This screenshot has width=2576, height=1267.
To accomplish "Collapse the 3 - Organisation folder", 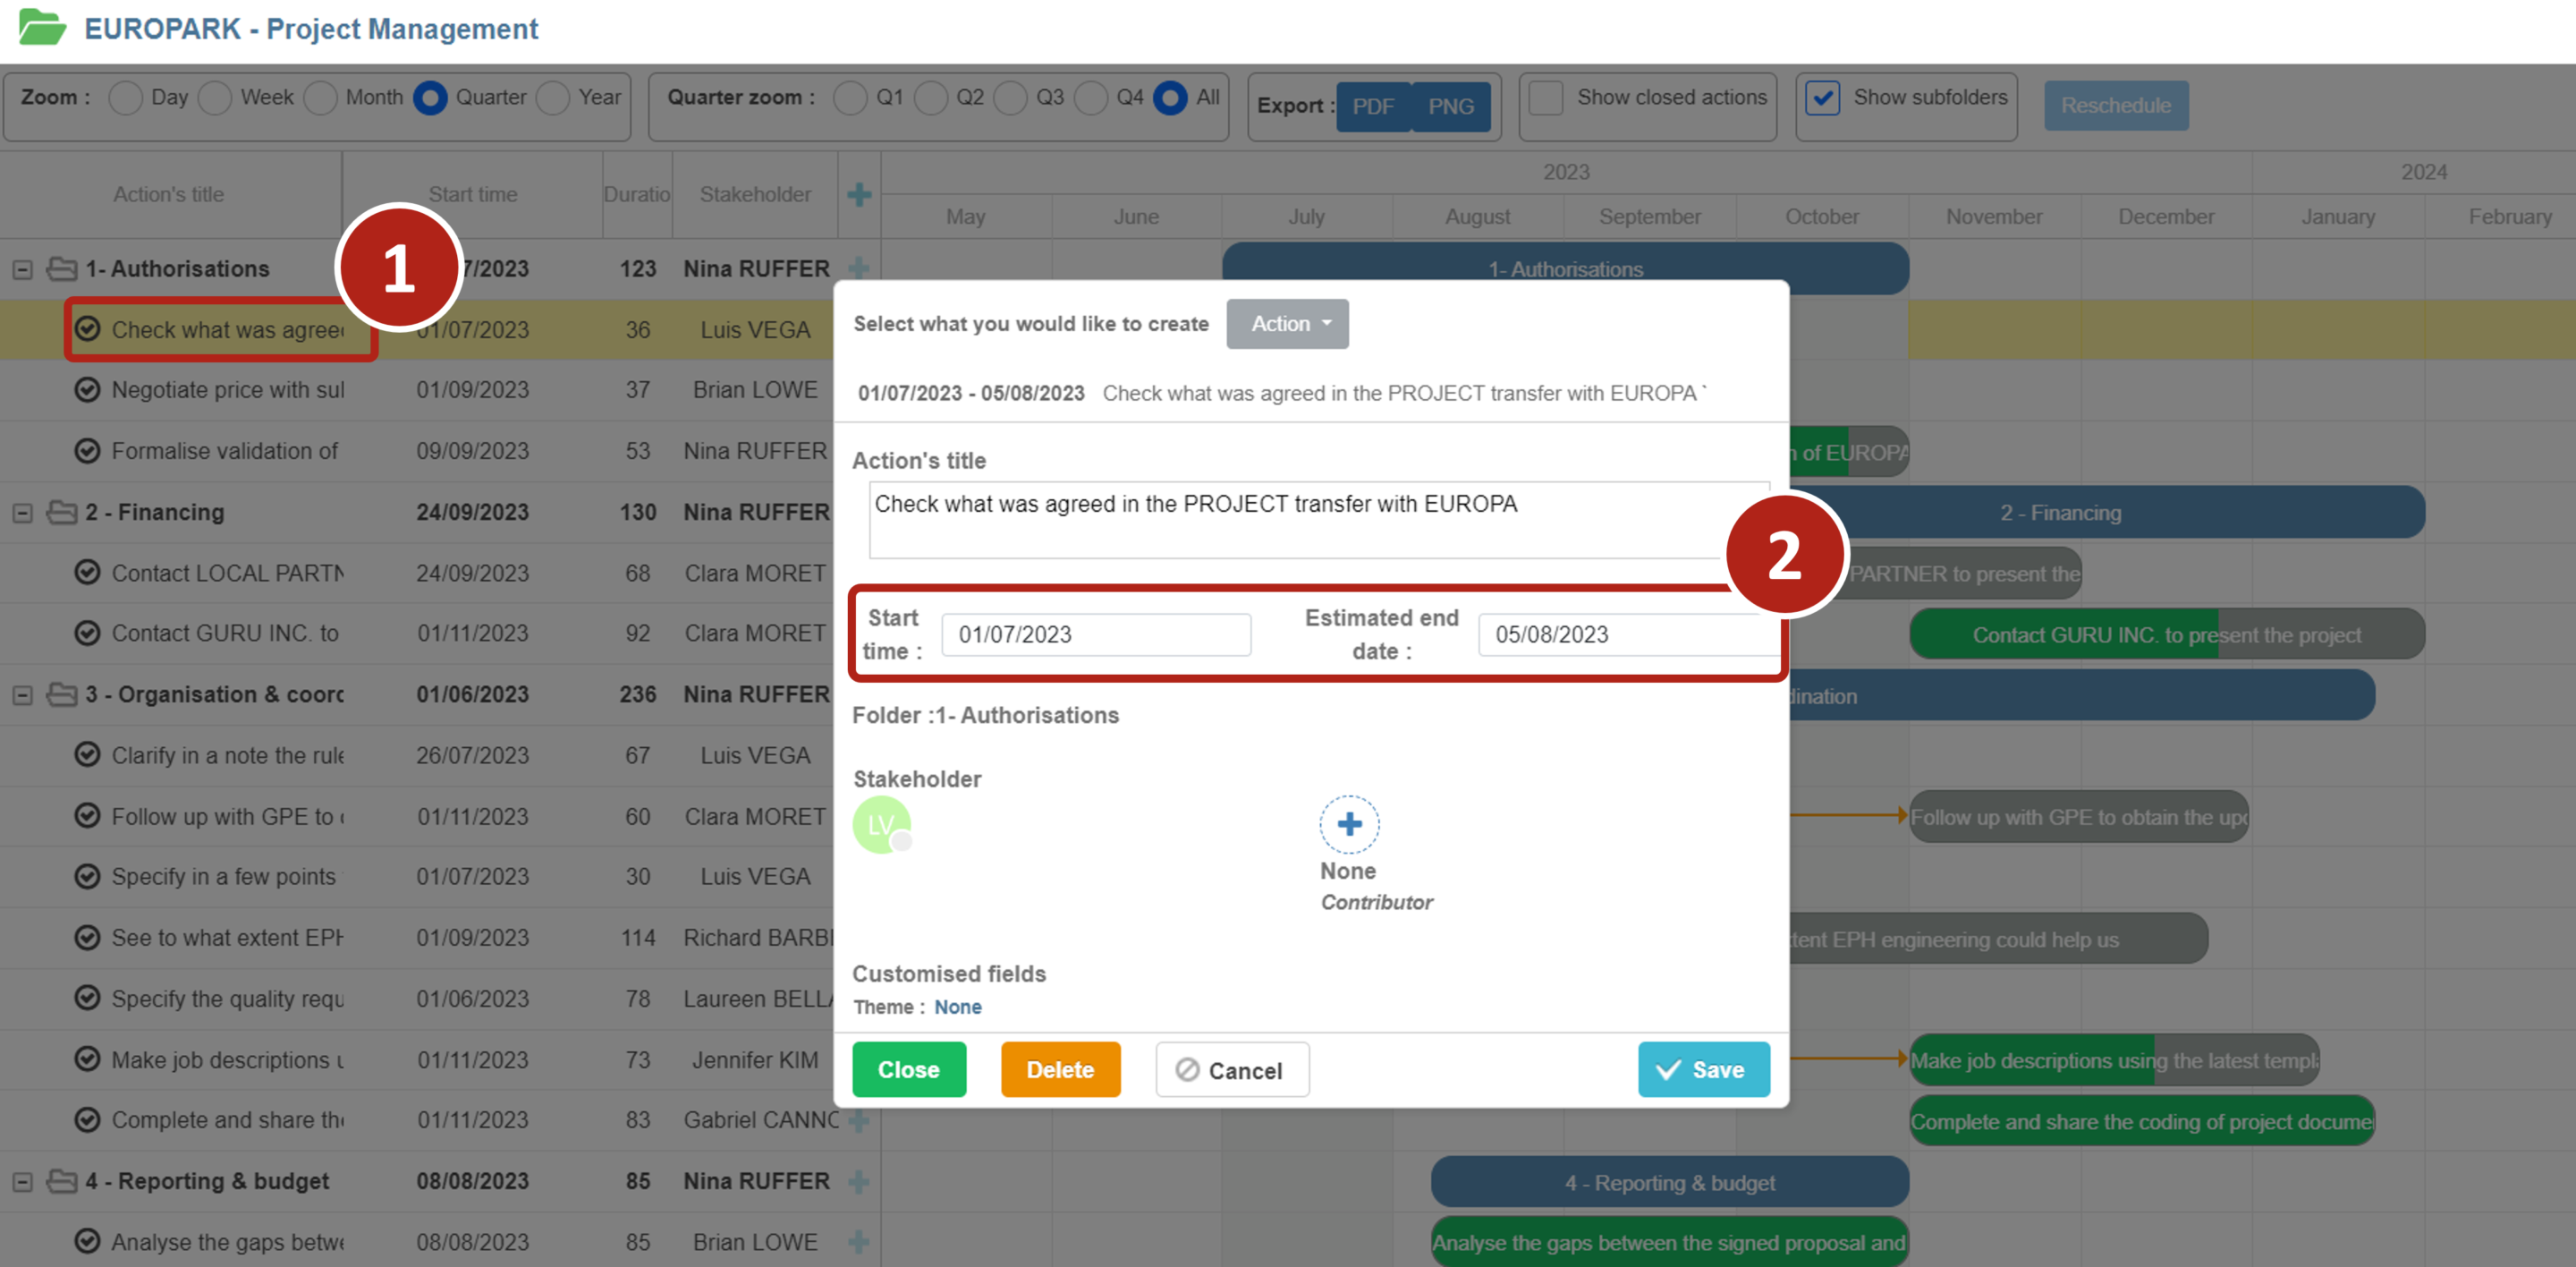I will pyautogui.click(x=22, y=695).
